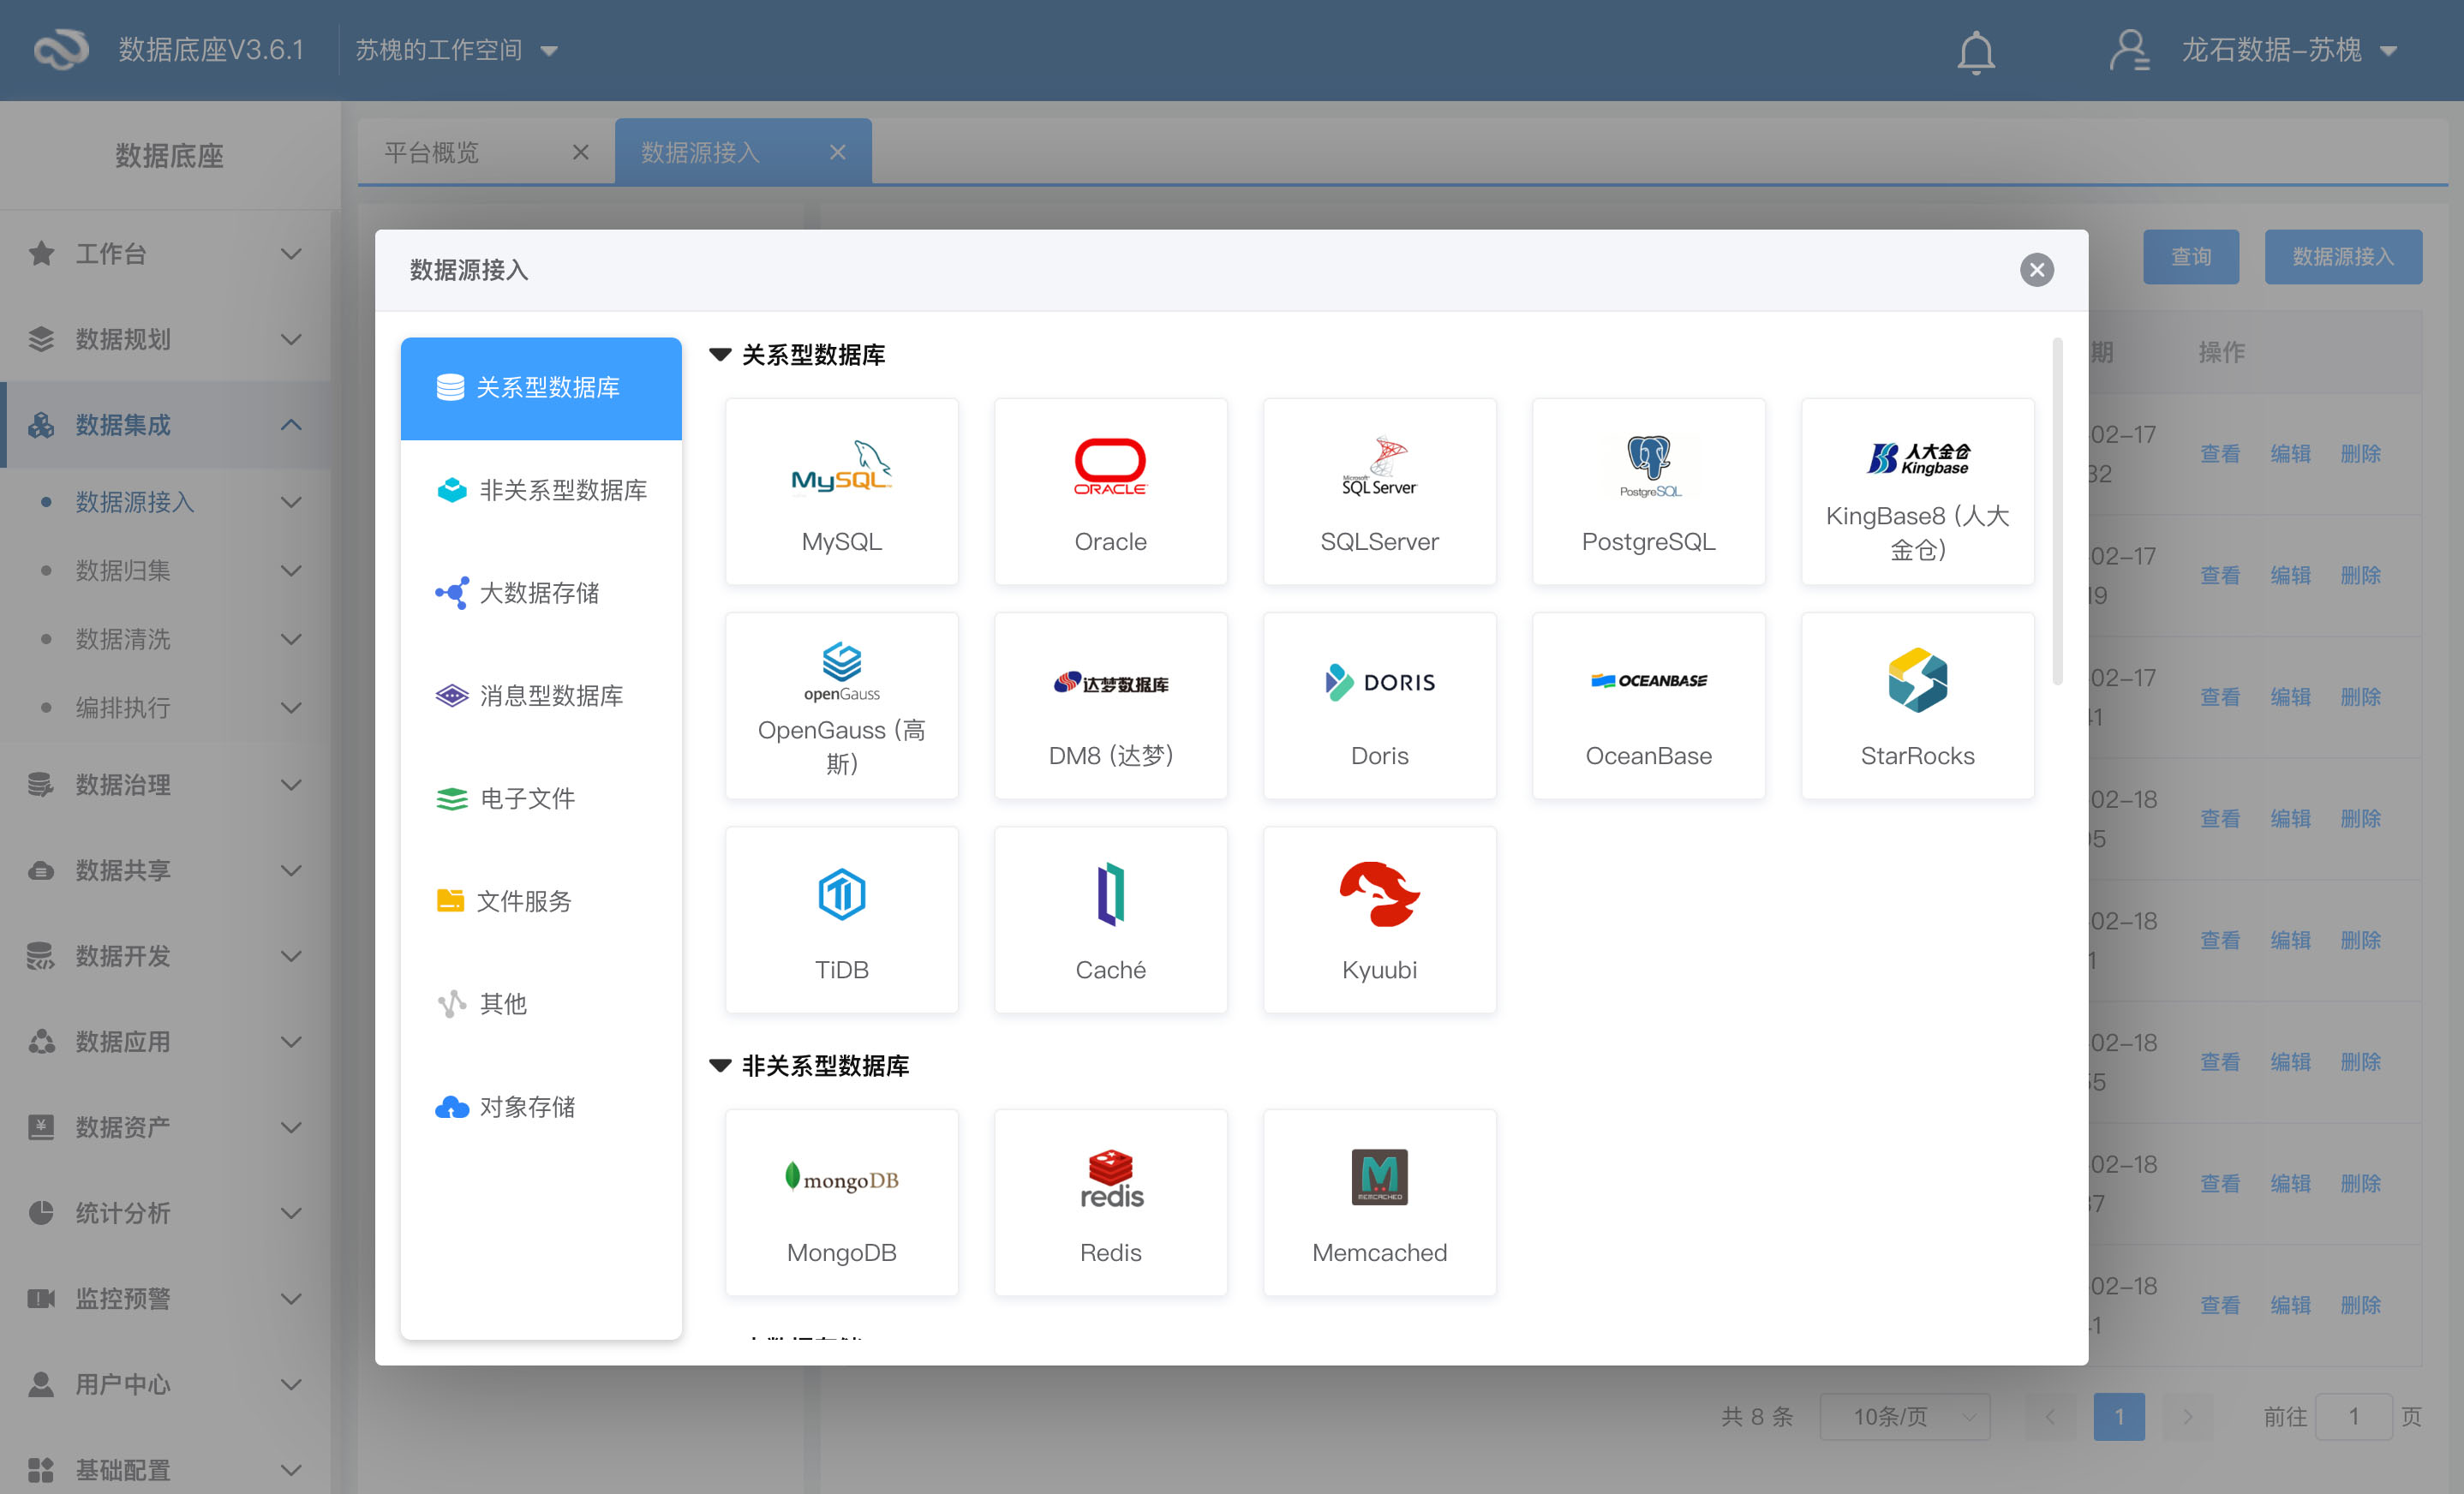Open the notification bell

click(1975, 51)
